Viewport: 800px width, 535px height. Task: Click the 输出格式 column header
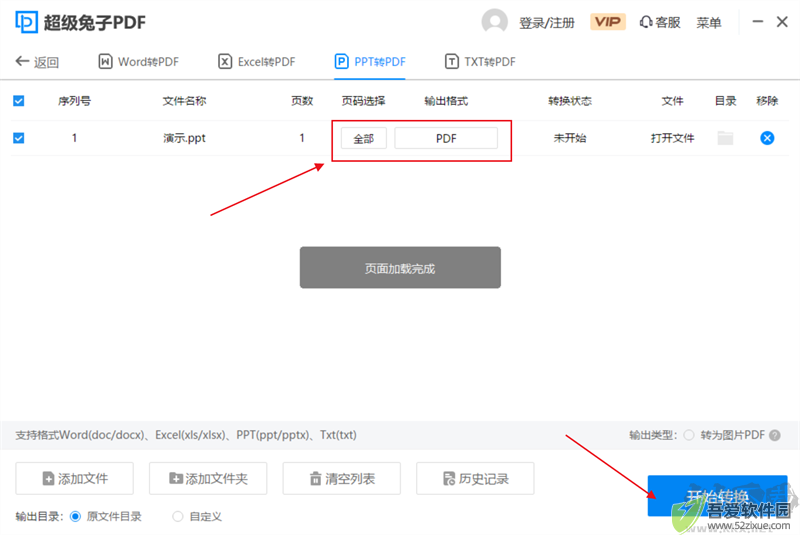[446, 101]
